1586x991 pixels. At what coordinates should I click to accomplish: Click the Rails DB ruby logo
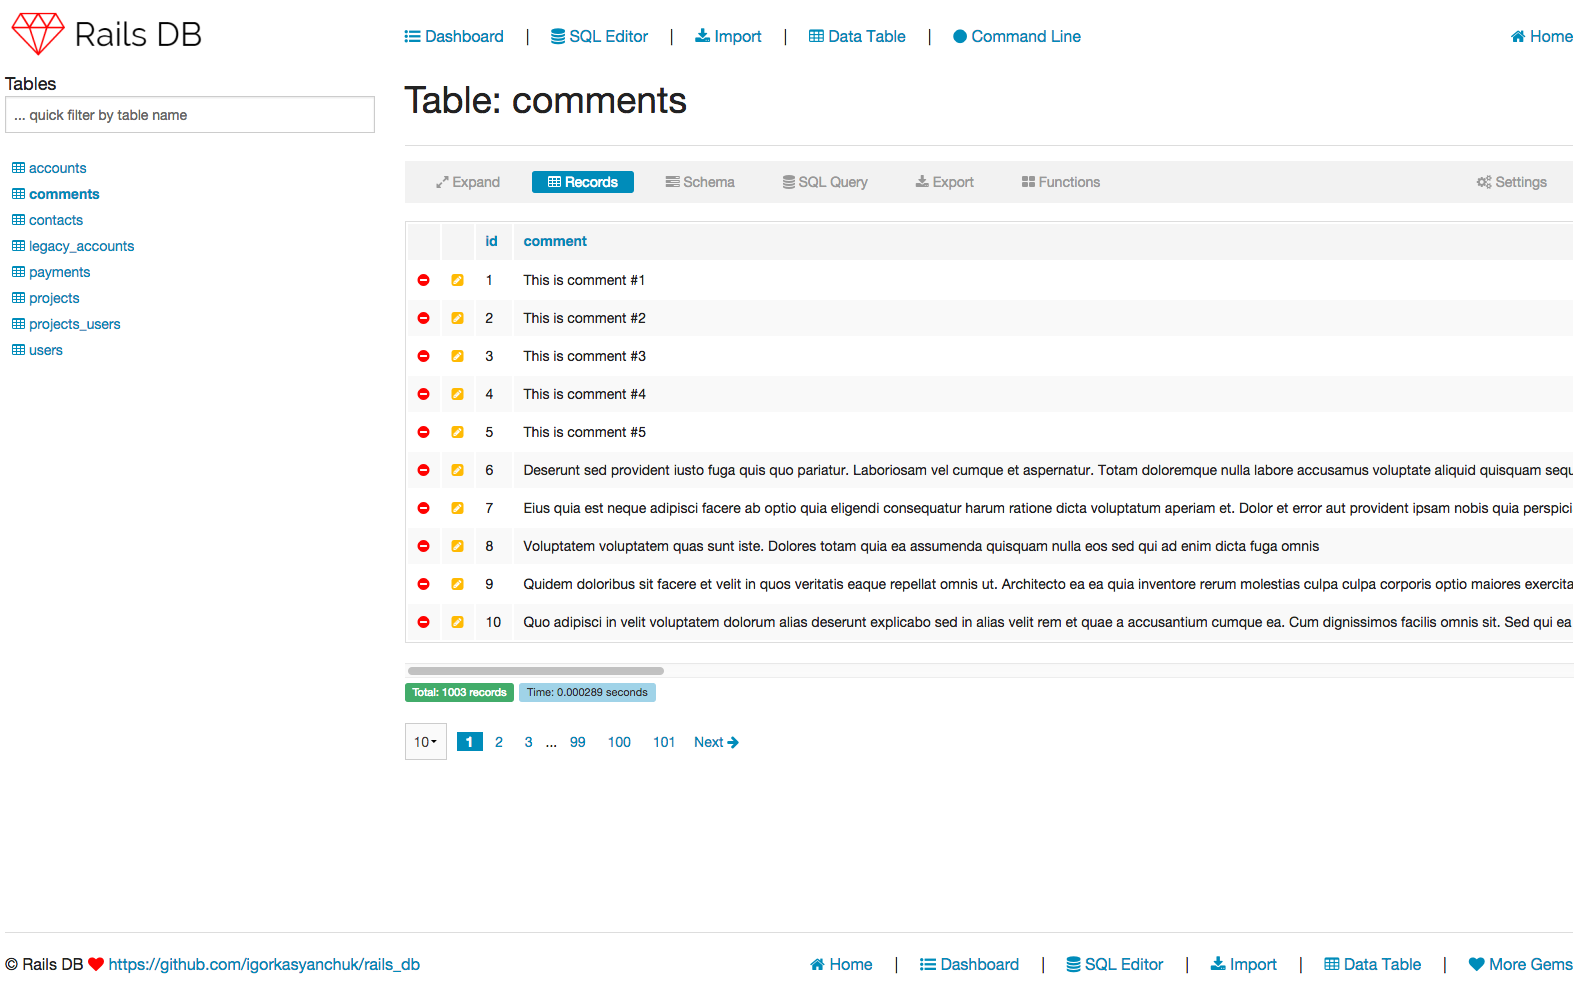[x=38, y=34]
